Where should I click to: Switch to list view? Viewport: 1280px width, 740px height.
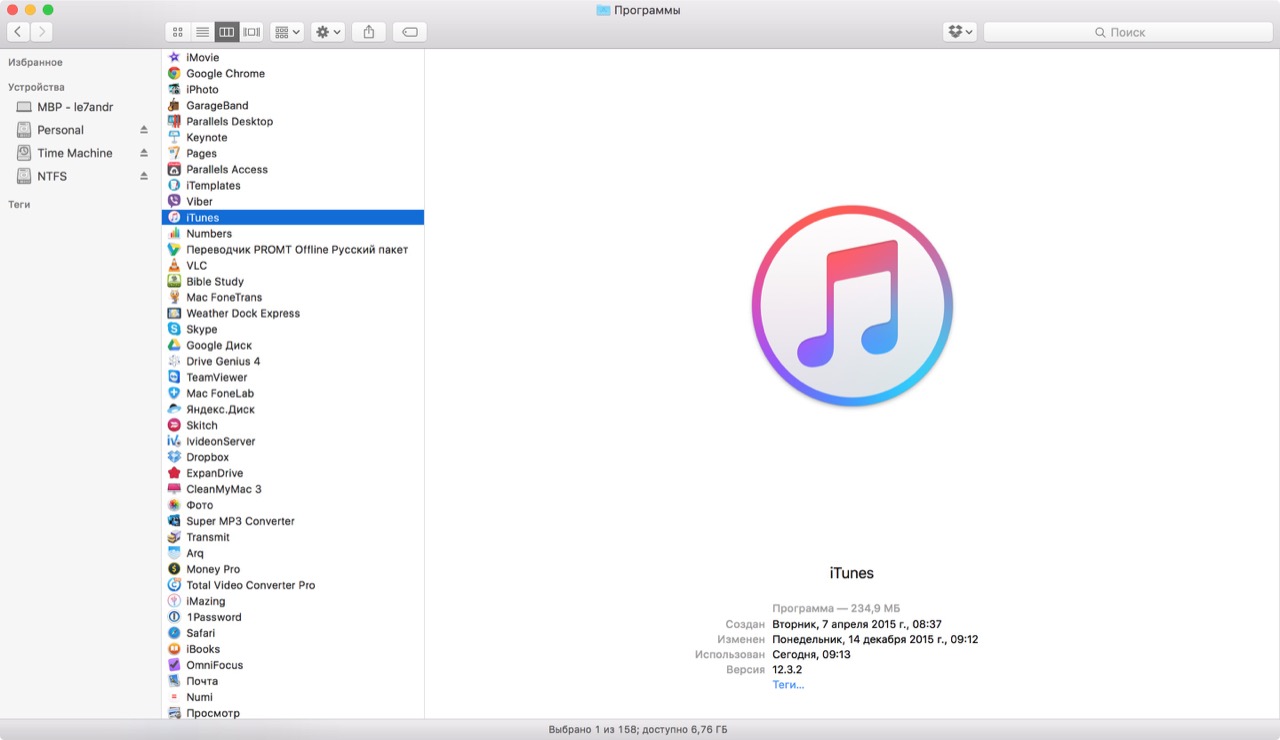(202, 32)
